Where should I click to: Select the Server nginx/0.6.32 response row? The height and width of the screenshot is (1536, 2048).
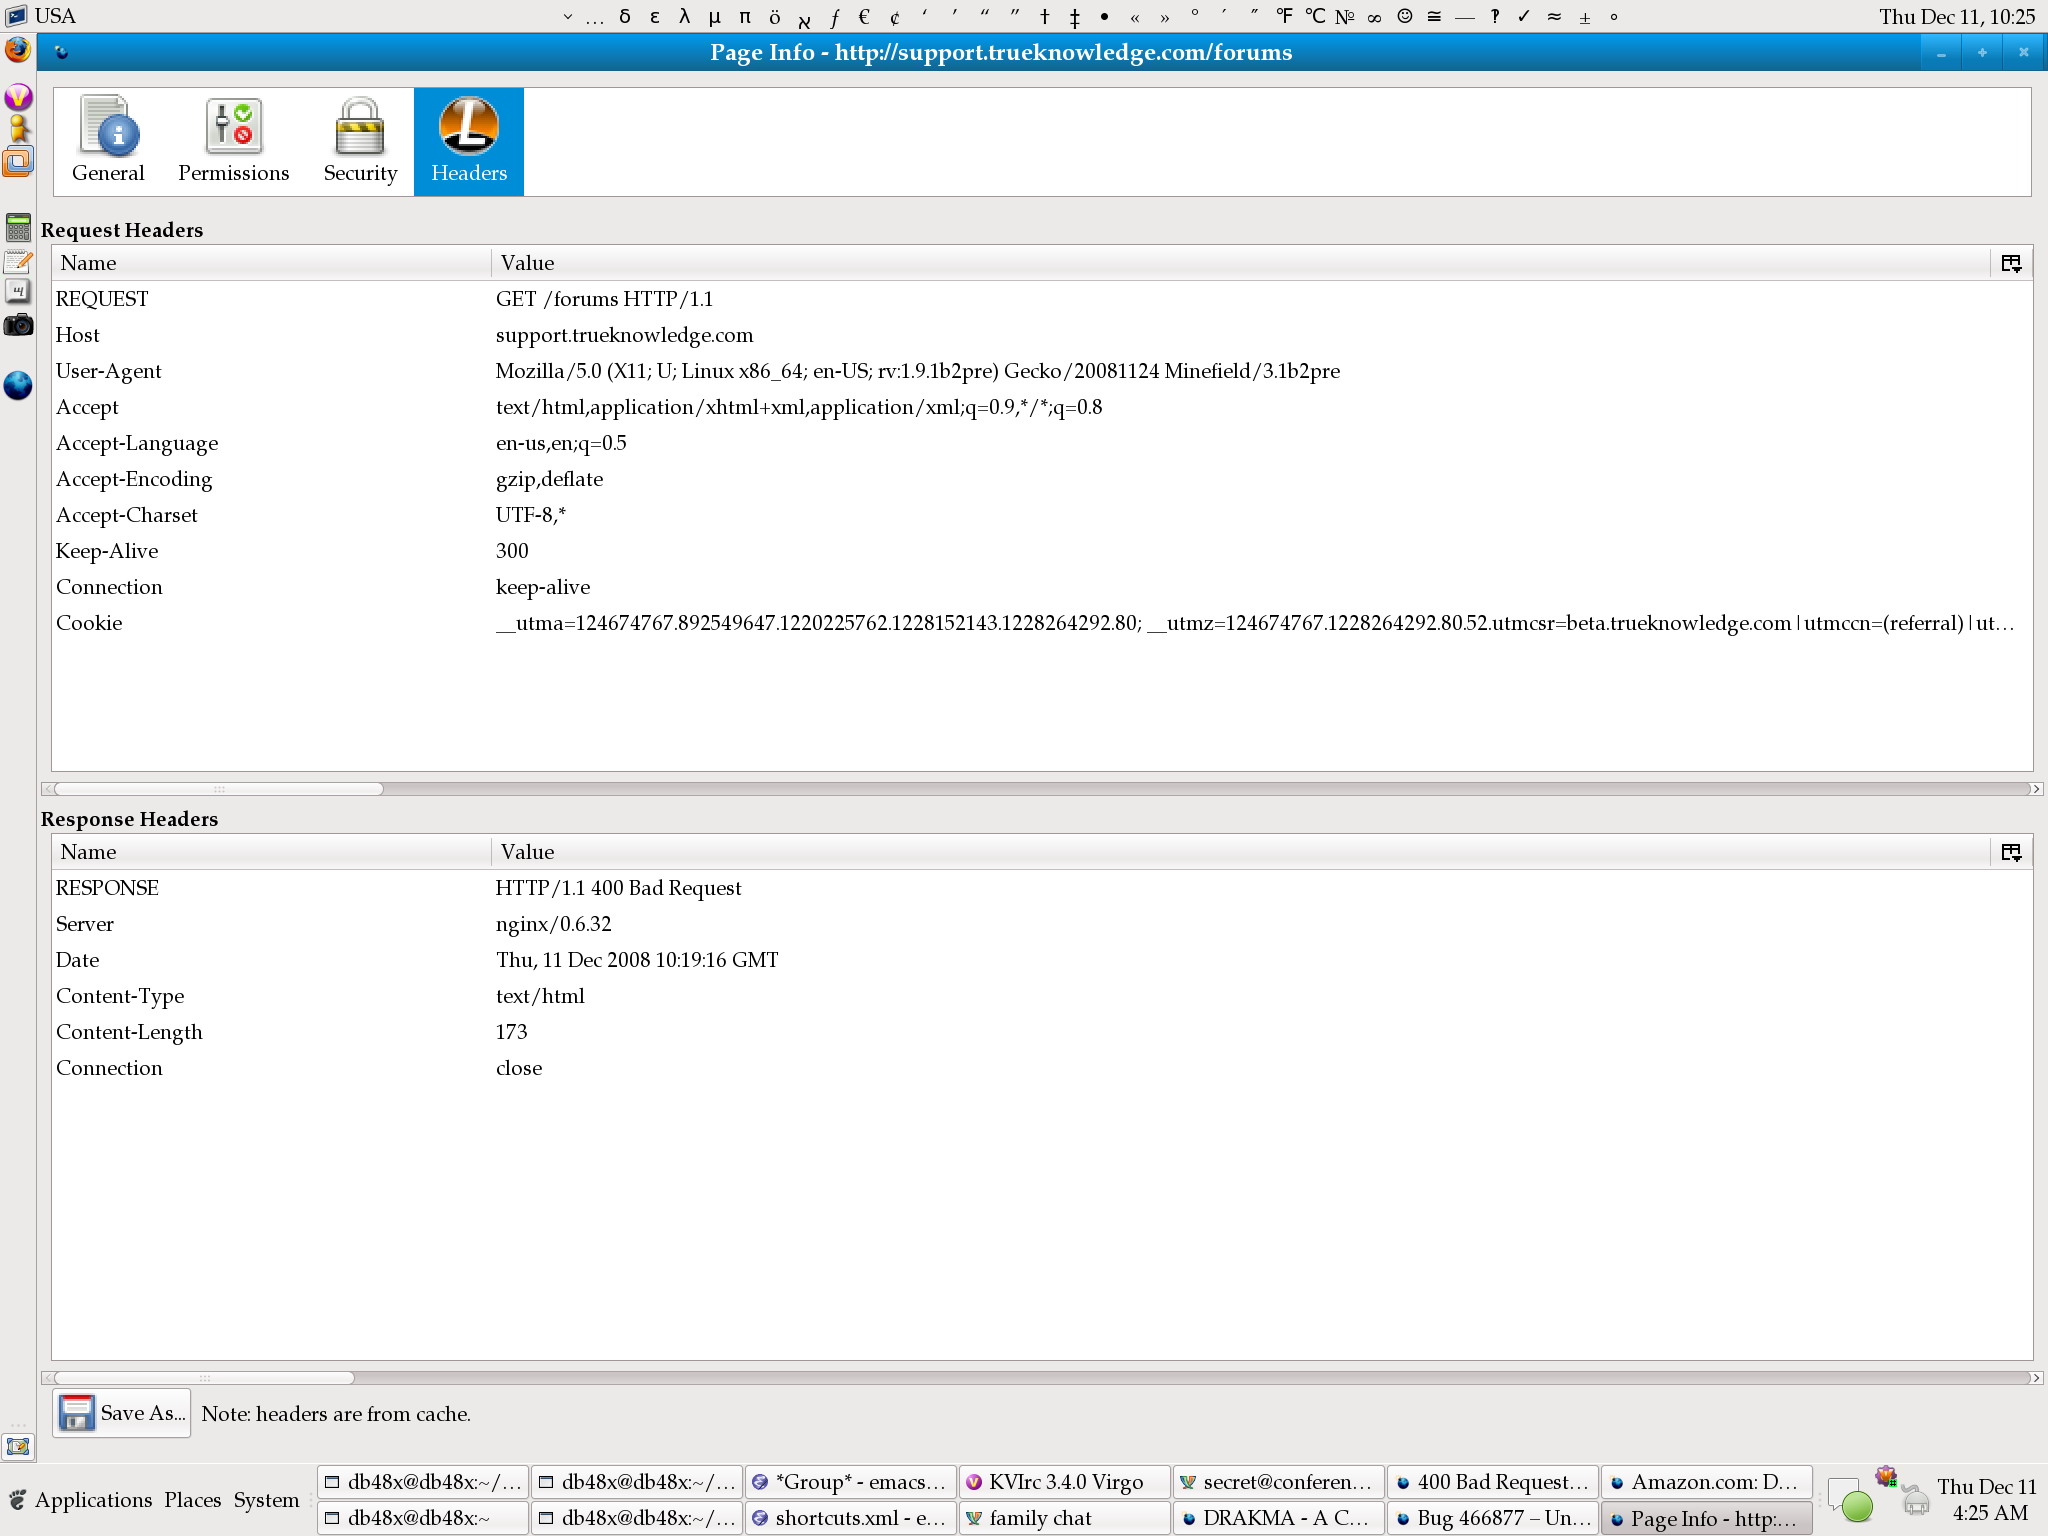coord(1042,924)
